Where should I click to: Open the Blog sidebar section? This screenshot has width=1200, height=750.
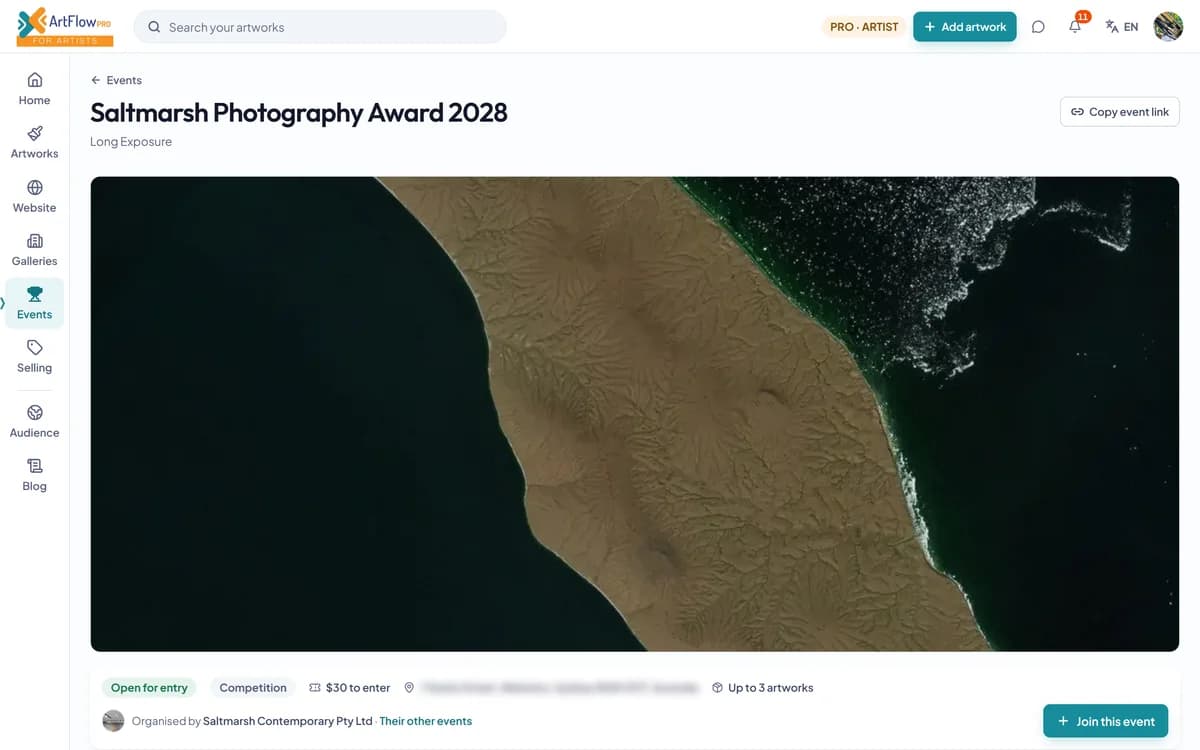click(34, 475)
